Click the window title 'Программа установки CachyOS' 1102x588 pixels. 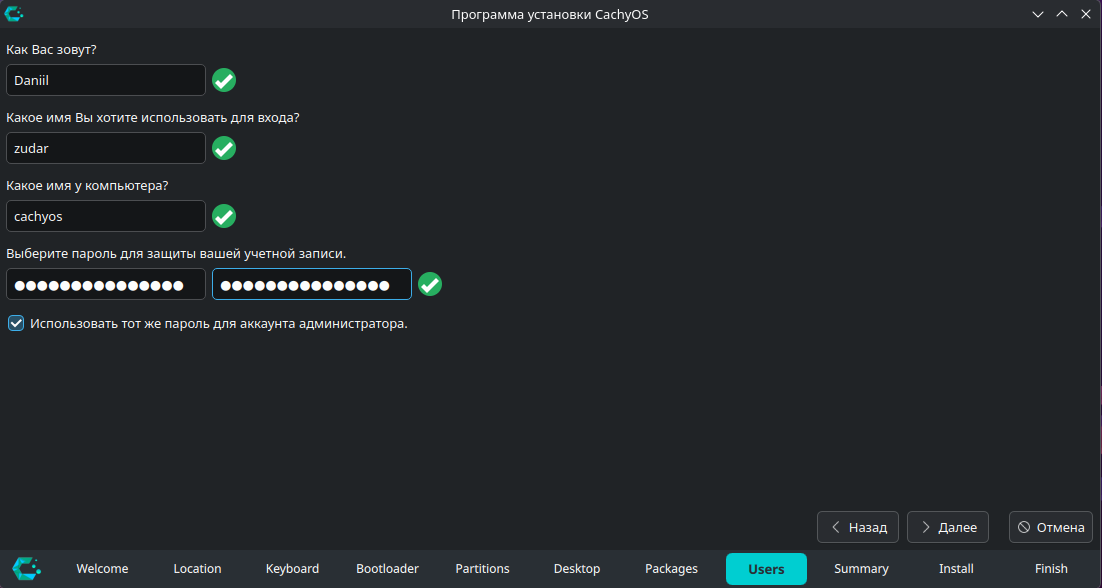click(550, 15)
